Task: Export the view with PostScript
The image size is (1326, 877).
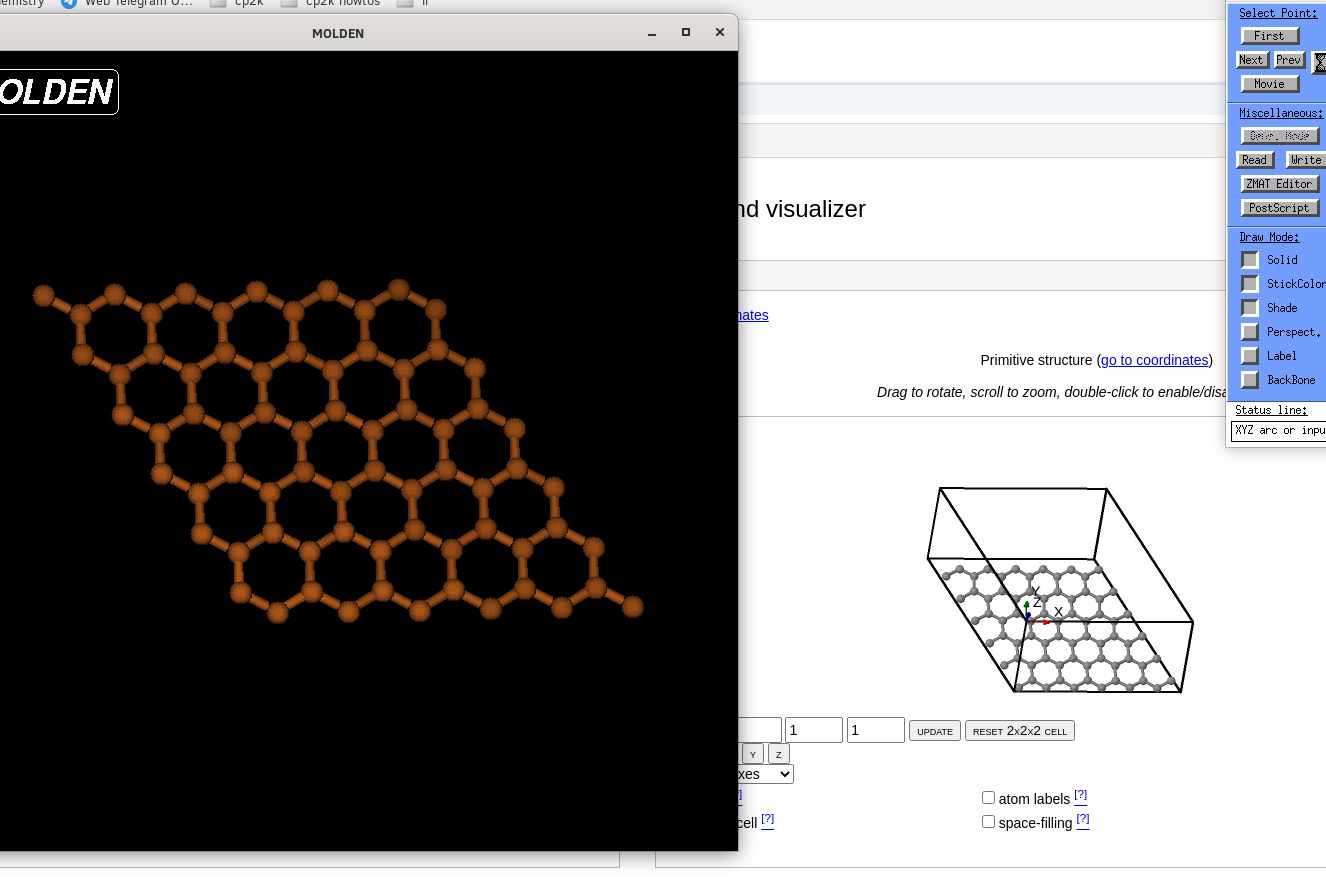Action: pyautogui.click(x=1279, y=207)
